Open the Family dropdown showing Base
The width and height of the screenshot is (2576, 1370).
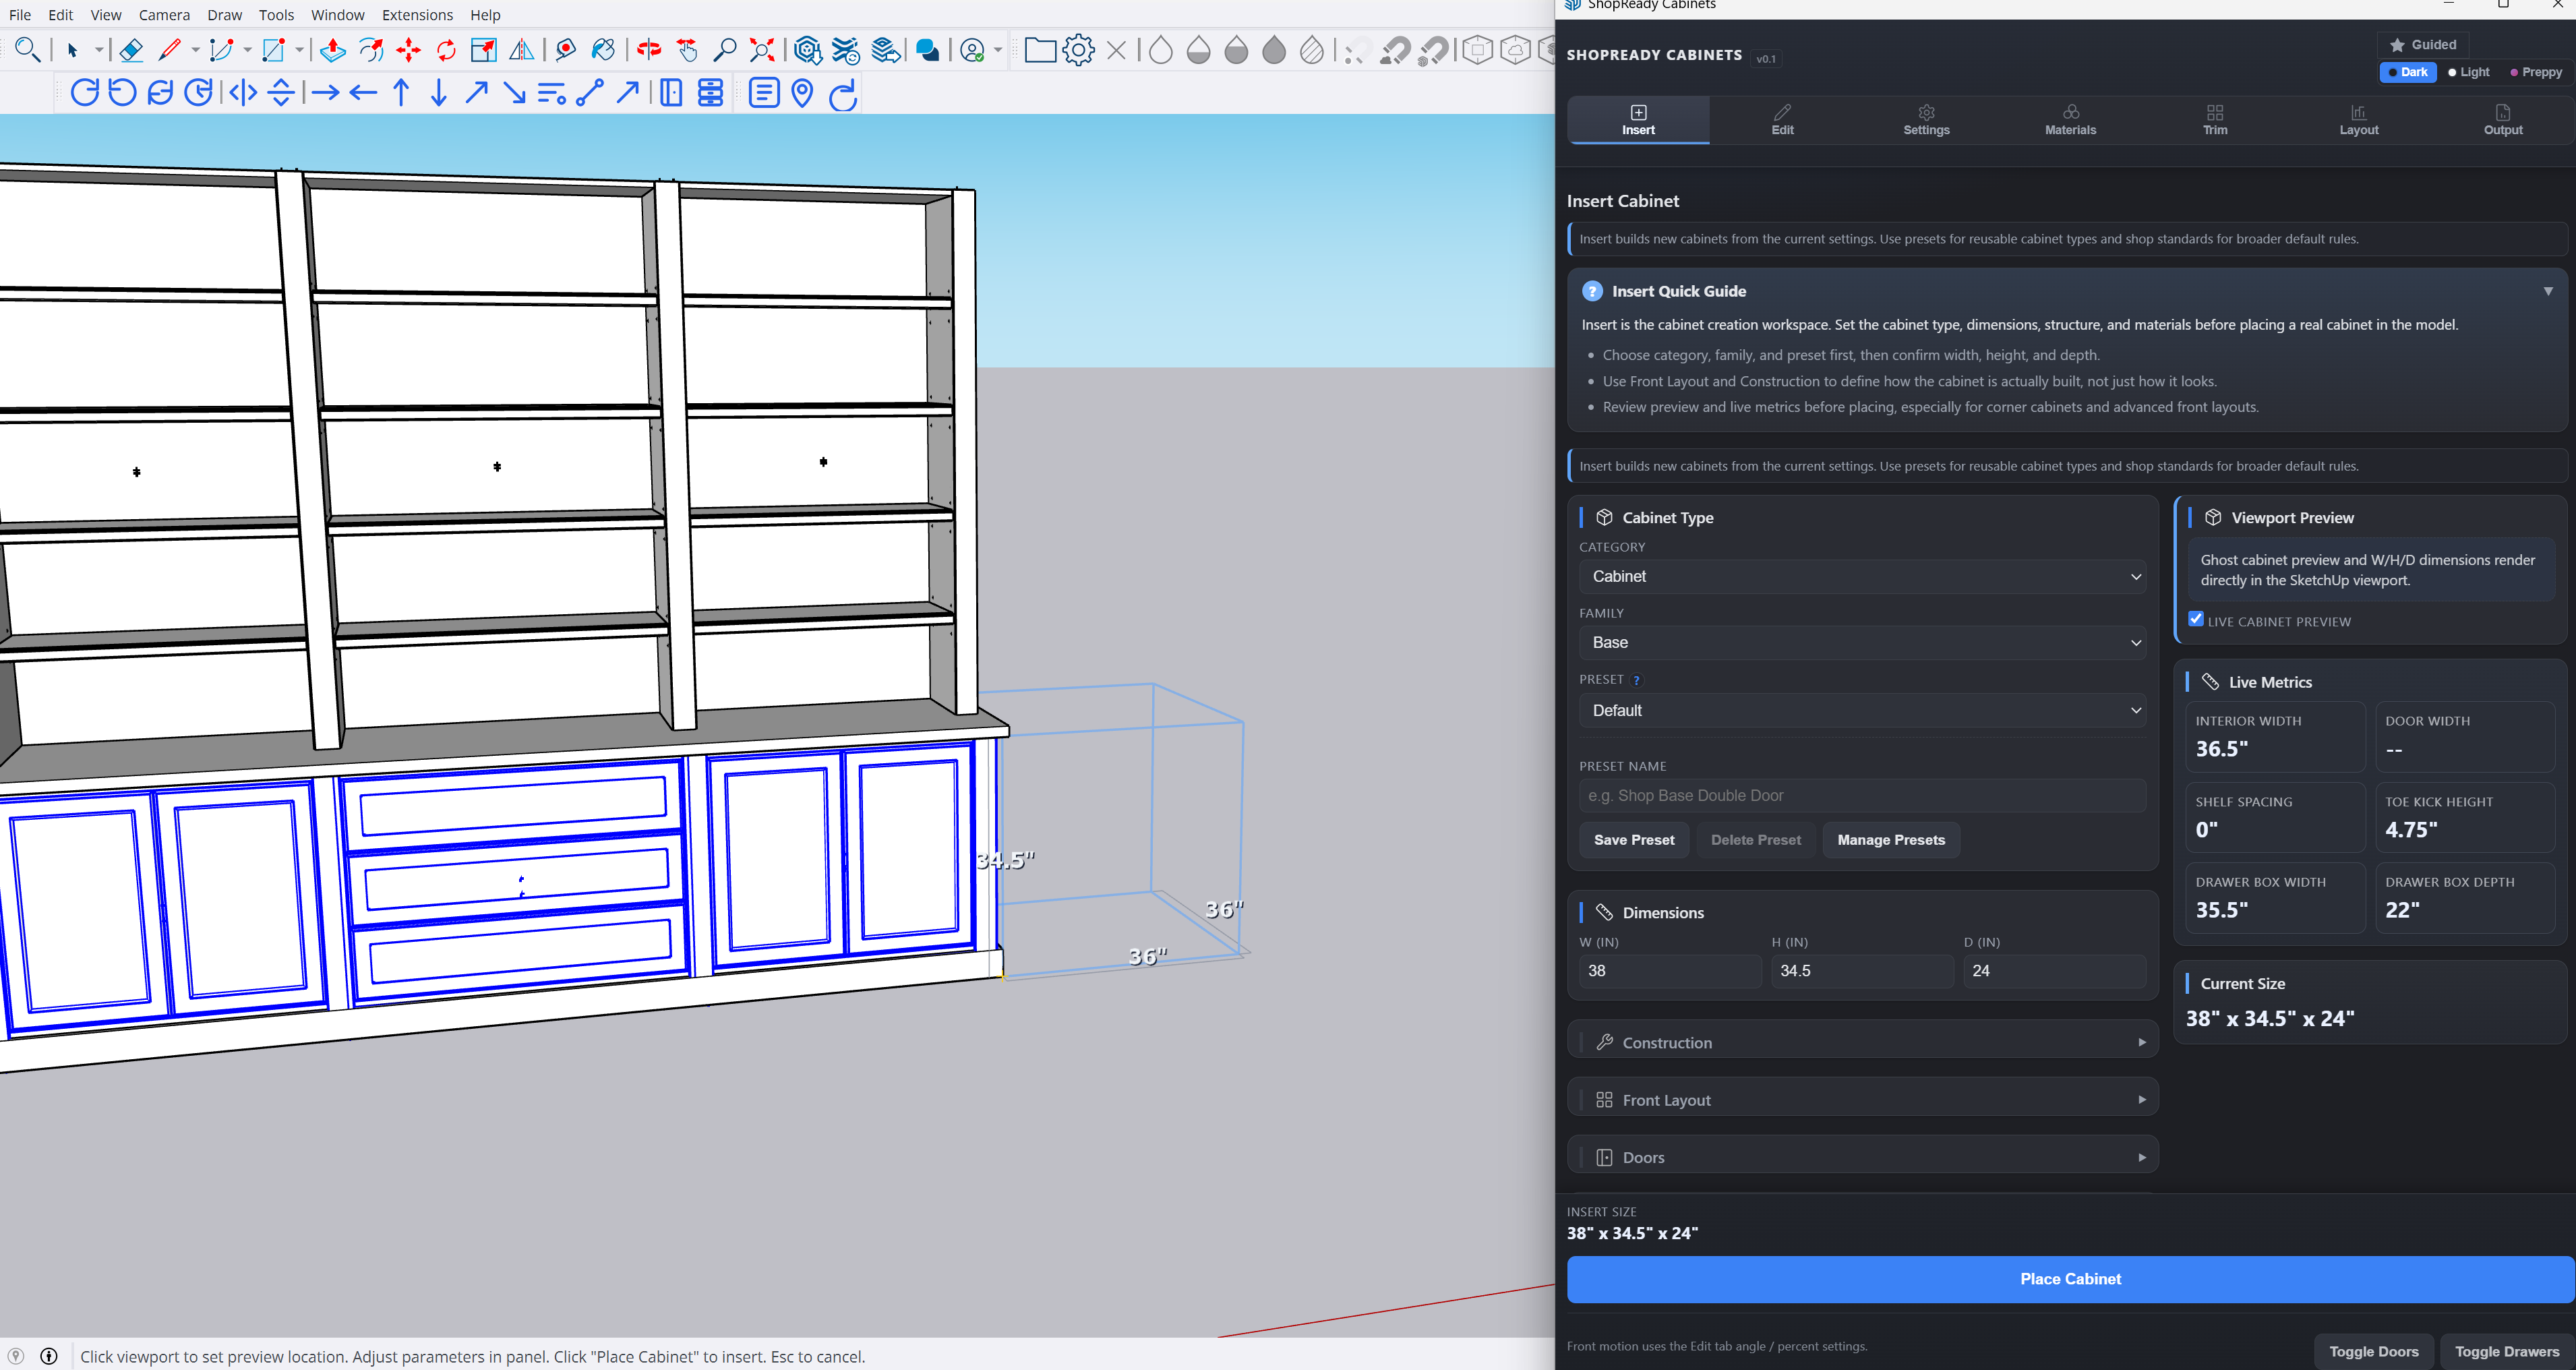pos(1861,642)
